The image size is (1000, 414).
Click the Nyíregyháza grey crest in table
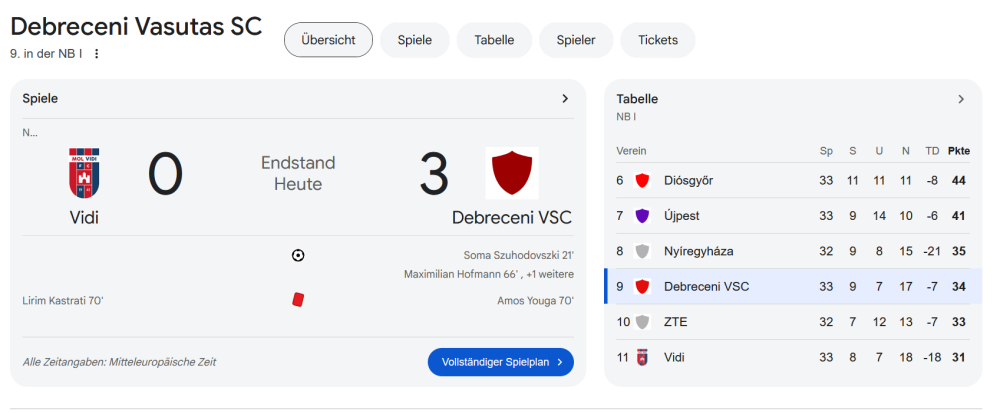tap(642, 251)
